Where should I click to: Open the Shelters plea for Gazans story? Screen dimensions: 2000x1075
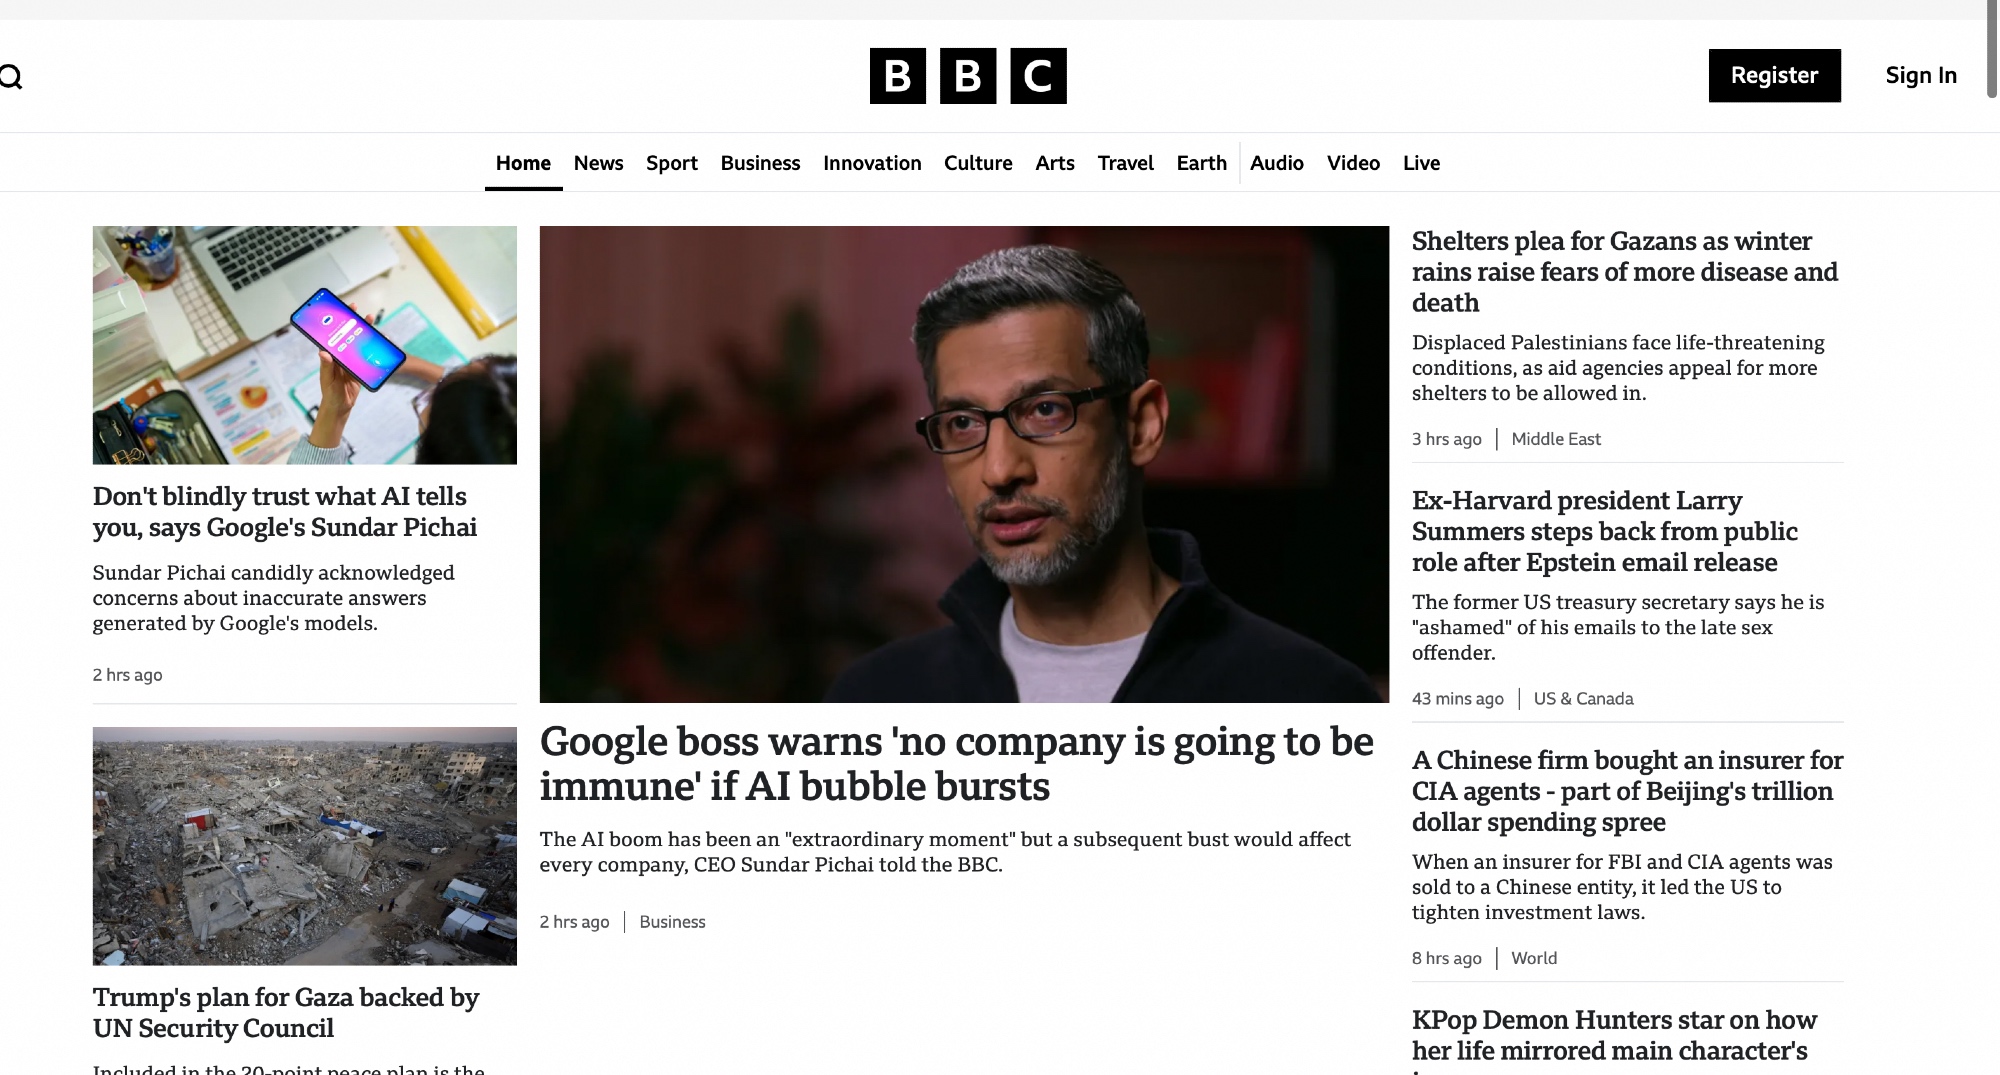pyautogui.click(x=1624, y=271)
